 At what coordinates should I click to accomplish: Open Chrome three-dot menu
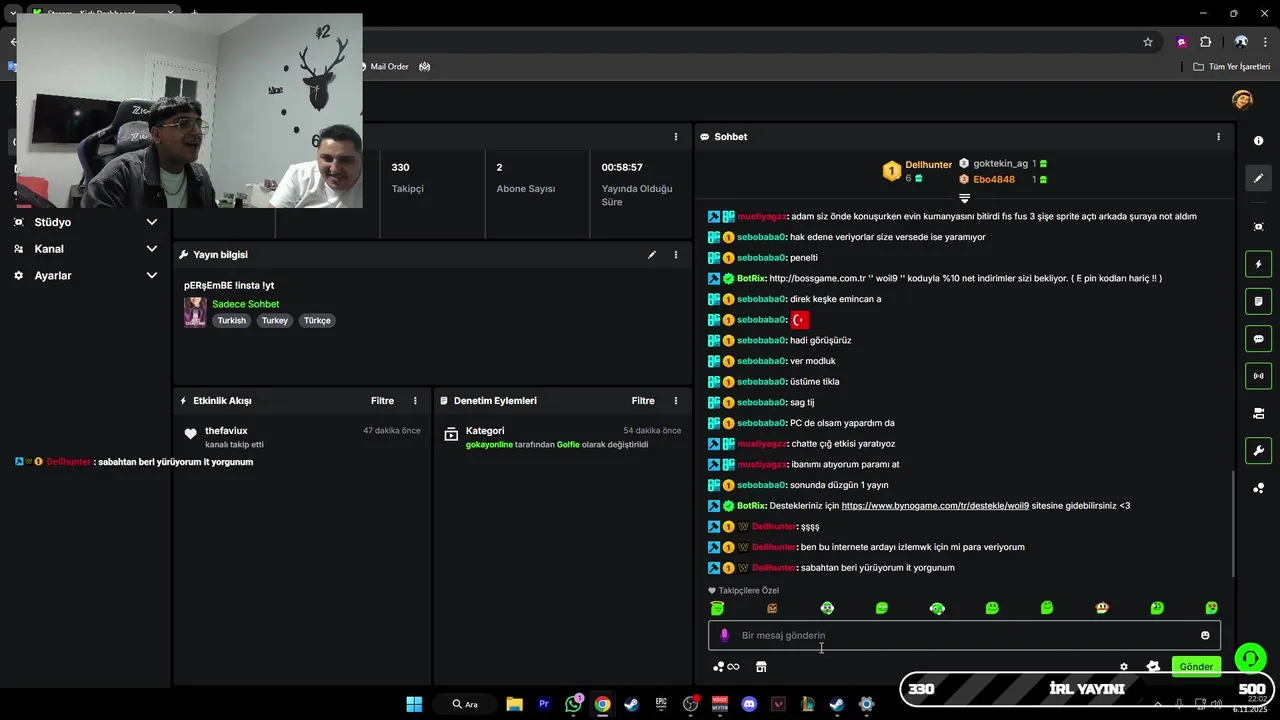click(1266, 42)
